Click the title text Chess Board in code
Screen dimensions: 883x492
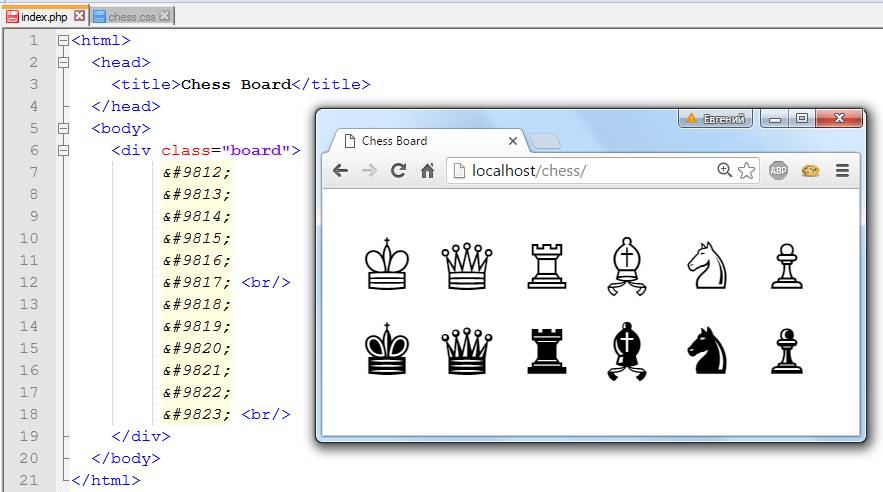tap(236, 84)
